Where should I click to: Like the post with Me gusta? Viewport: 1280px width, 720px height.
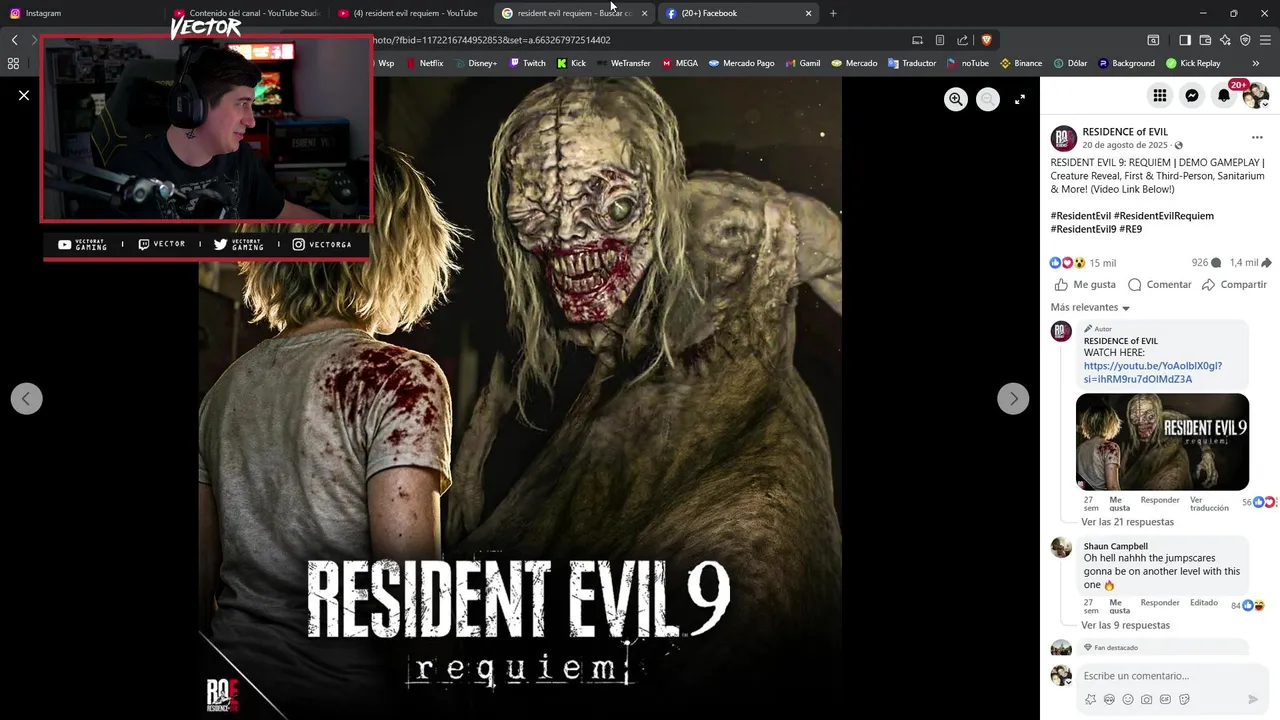point(1085,285)
